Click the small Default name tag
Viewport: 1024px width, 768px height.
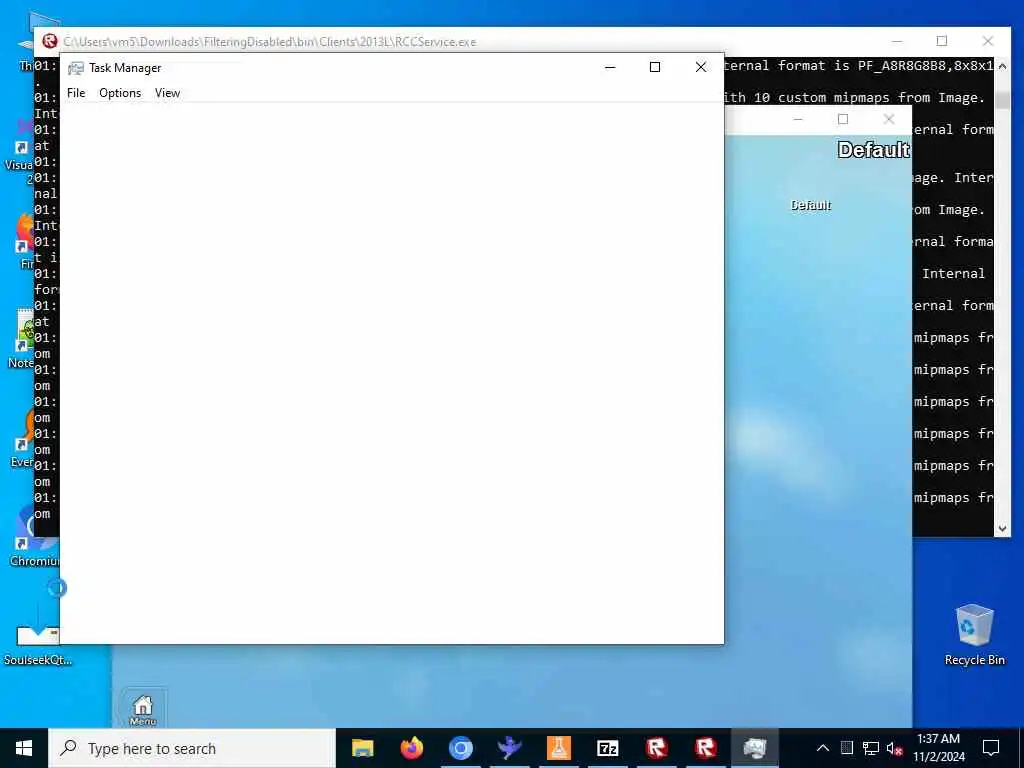coord(810,205)
